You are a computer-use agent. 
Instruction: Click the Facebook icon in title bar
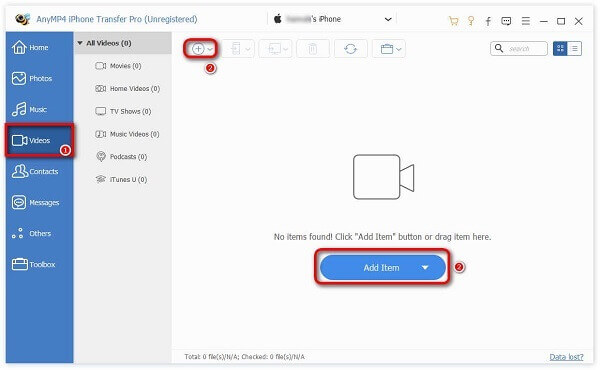[x=488, y=21]
